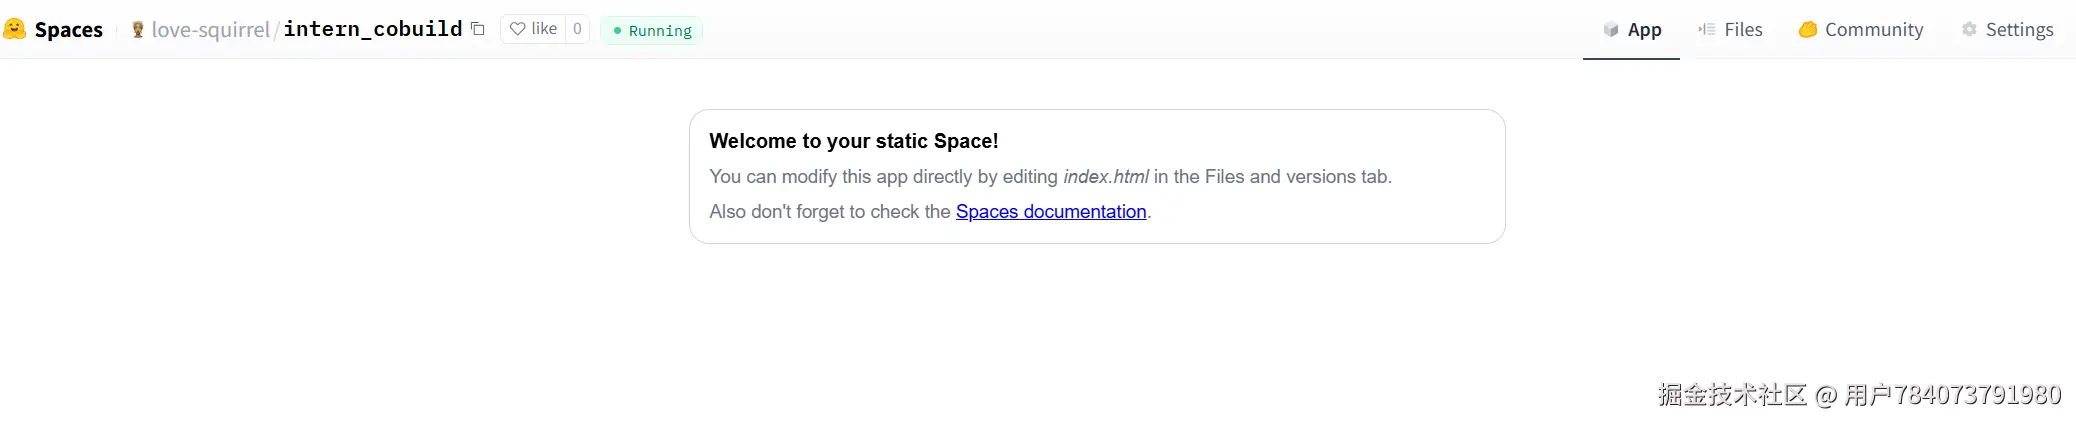Click the love-squirrel user avatar icon
Image resolution: width=2076 pixels, height=423 pixels.
click(x=138, y=30)
